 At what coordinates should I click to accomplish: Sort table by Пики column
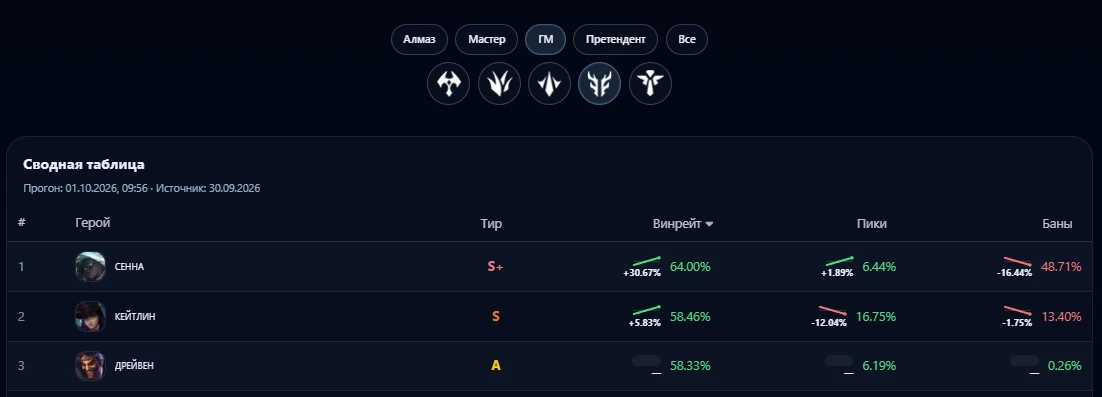[x=871, y=223]
